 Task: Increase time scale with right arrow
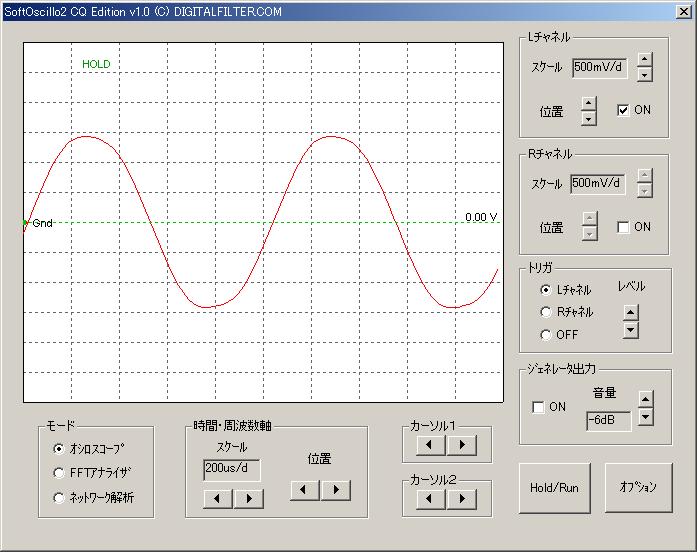coord(248,499)
